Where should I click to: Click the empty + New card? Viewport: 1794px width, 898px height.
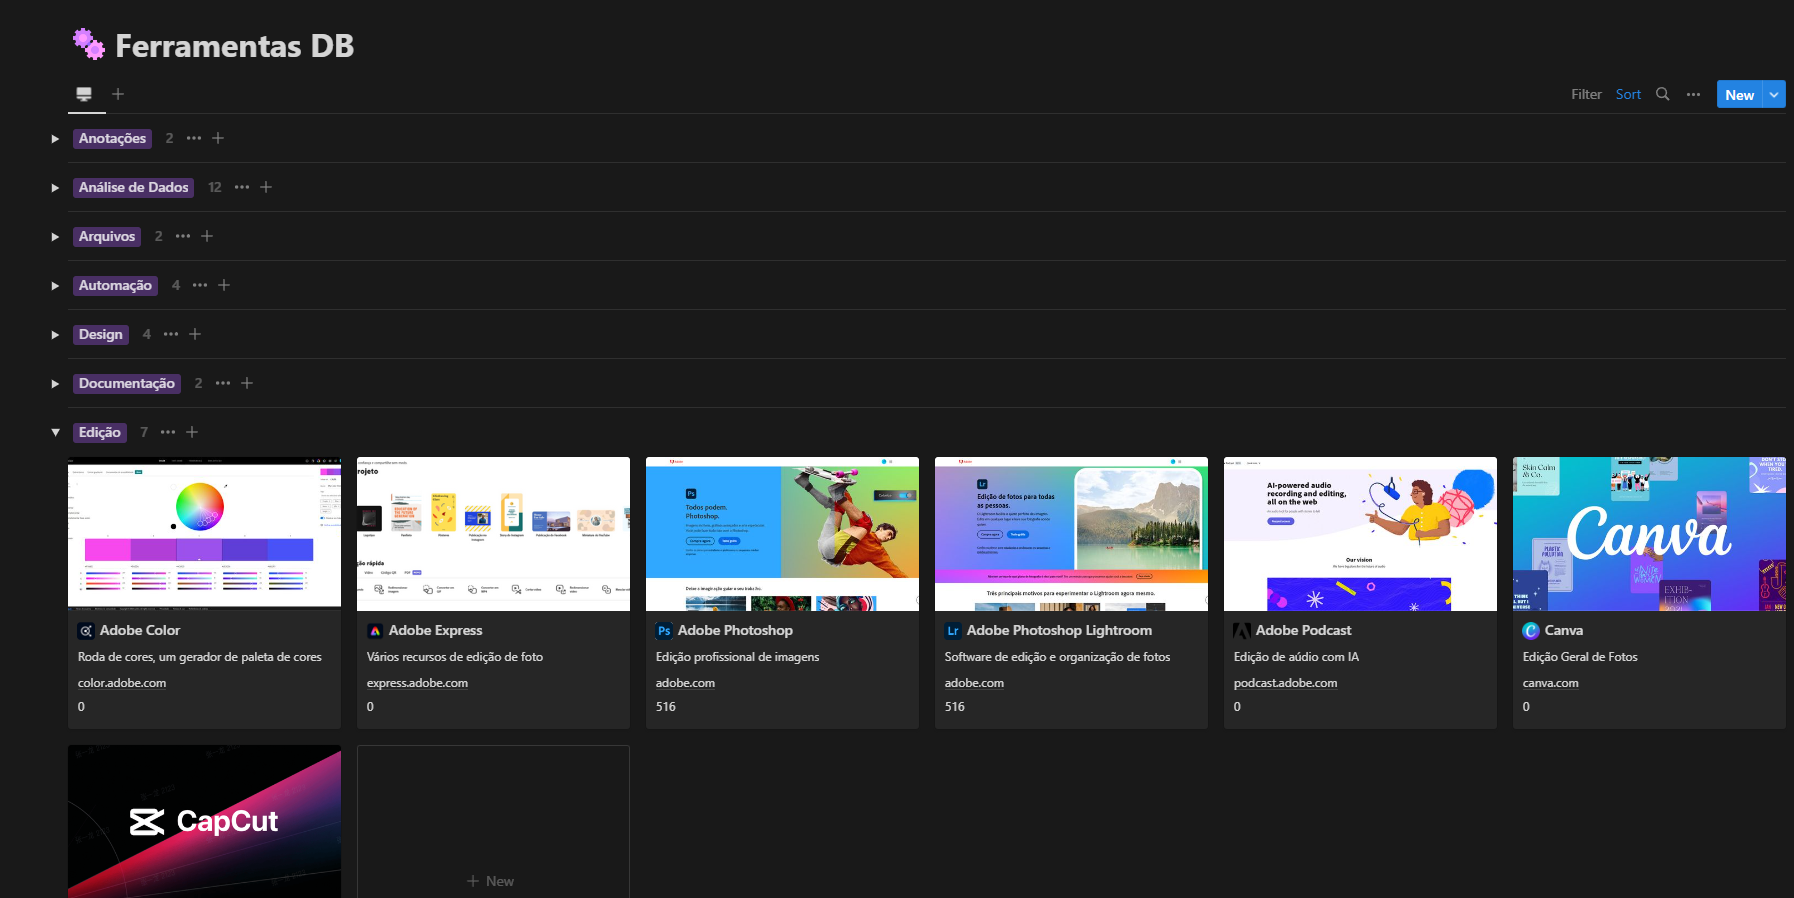493,821
